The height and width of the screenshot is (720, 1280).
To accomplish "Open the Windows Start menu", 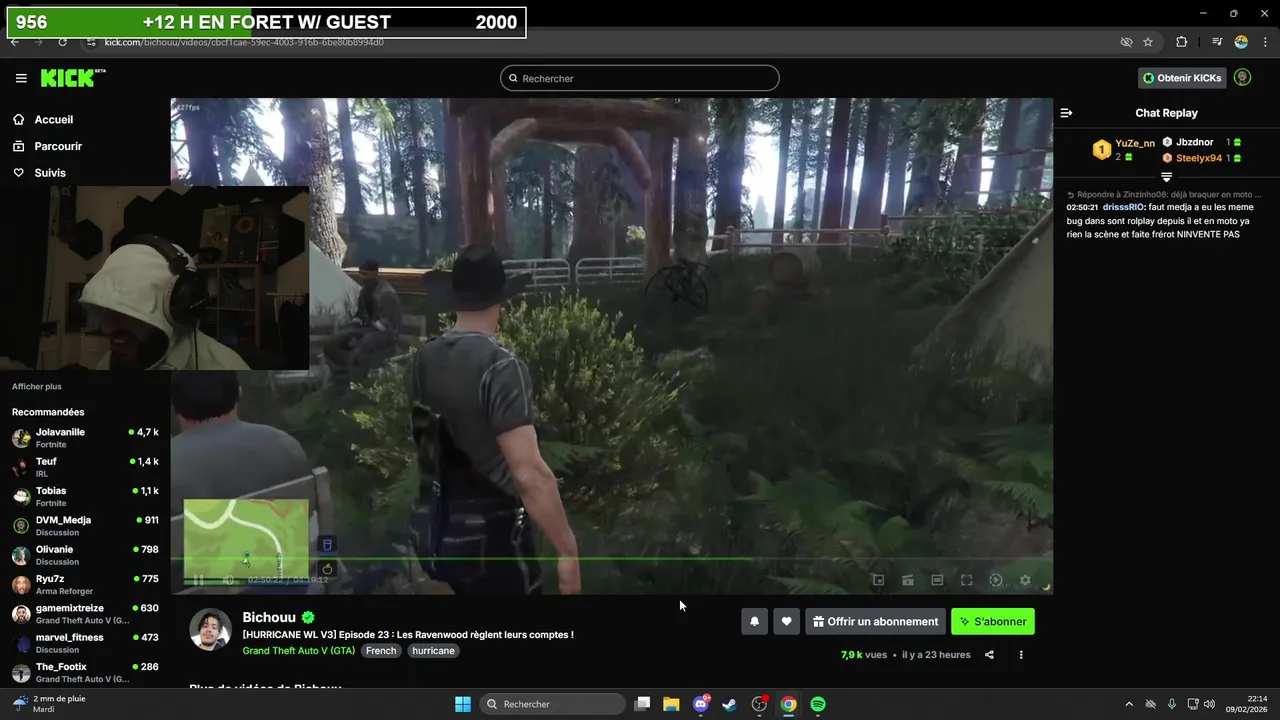I will [463, 704].
